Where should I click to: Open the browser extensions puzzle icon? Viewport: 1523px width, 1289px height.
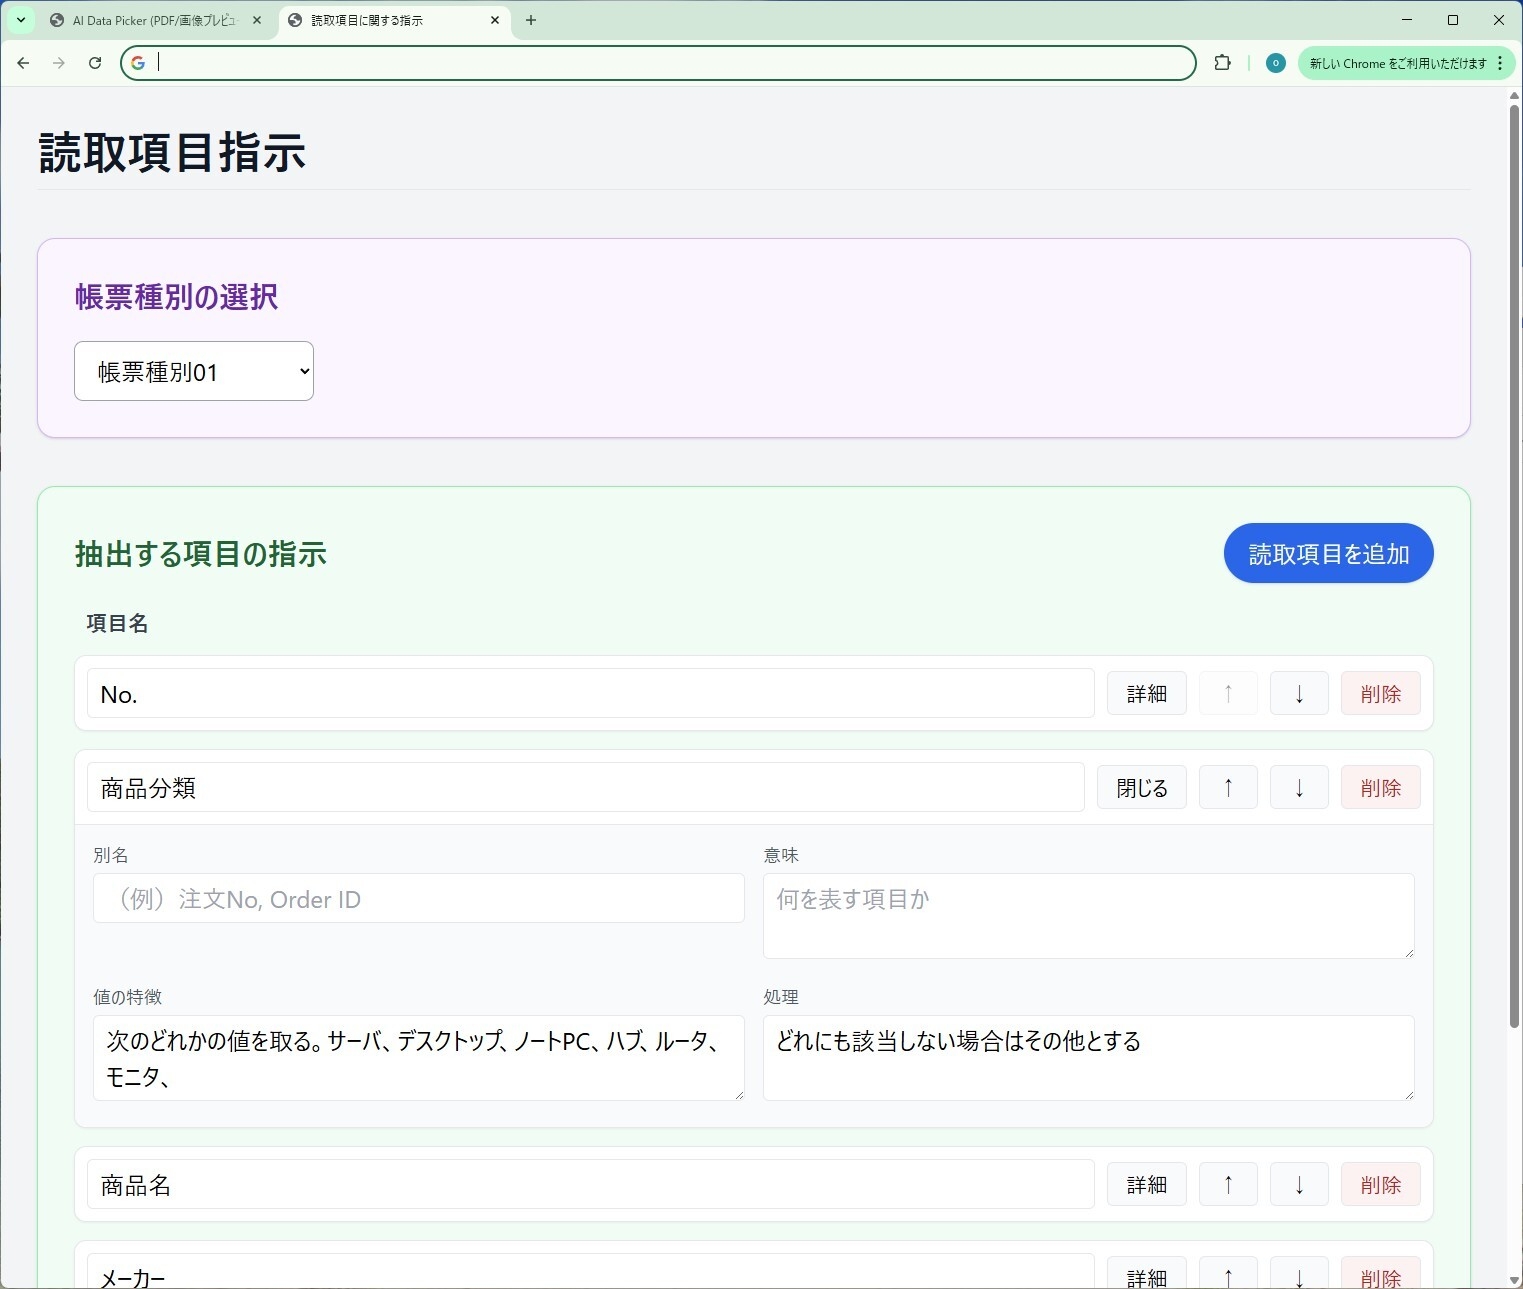click(x=1222, y=63)
